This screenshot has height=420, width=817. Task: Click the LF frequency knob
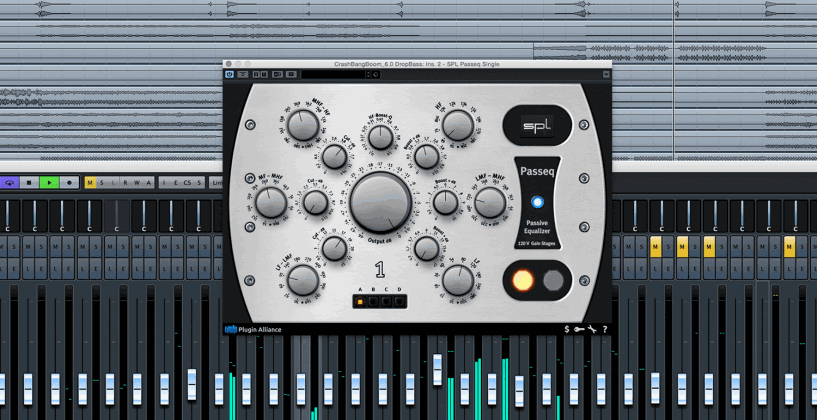(458, 280)
